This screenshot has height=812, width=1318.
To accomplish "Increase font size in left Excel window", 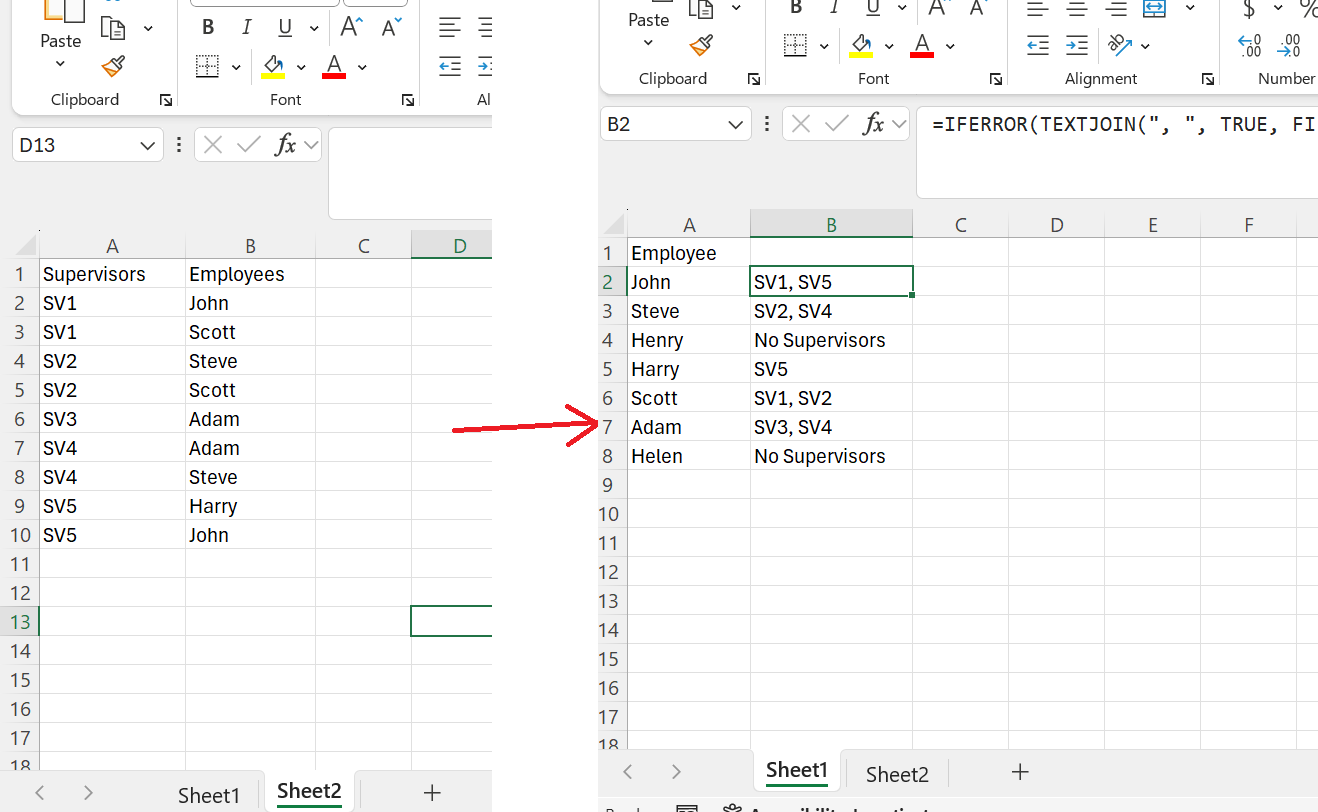I will pos(351,27).
